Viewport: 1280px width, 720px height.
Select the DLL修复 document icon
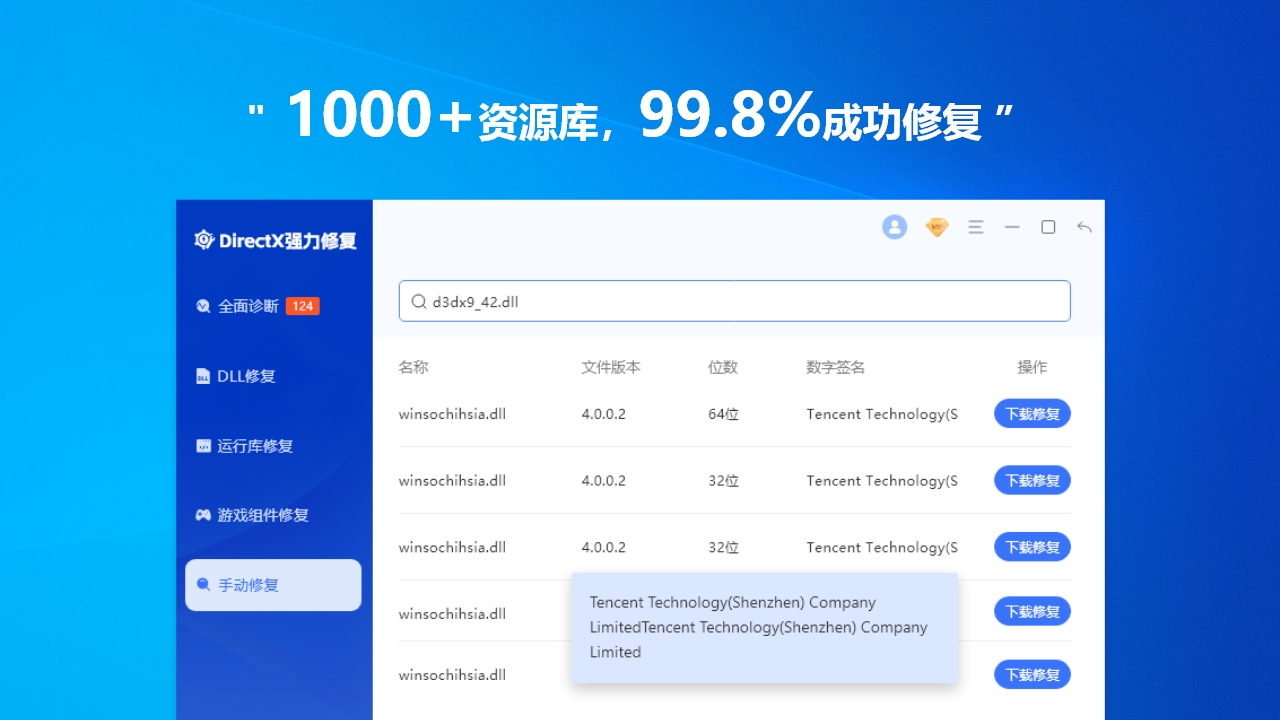pyautogui.click(x=204, y=376)
